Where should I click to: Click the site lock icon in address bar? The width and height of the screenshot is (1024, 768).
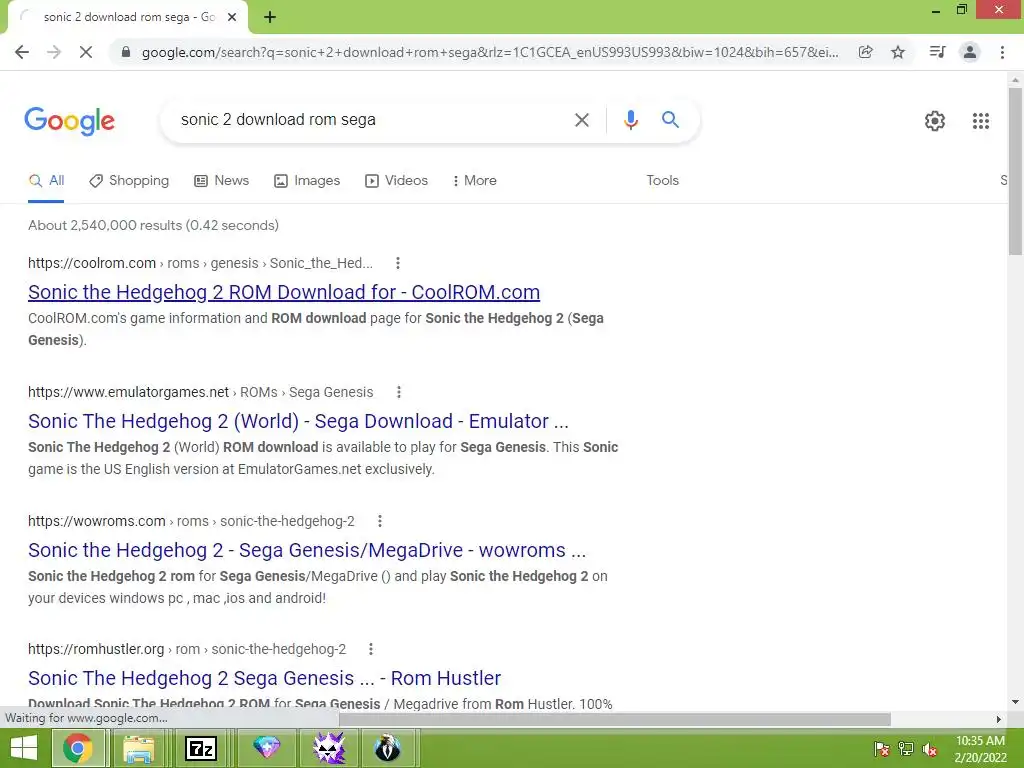click(126, 52)
